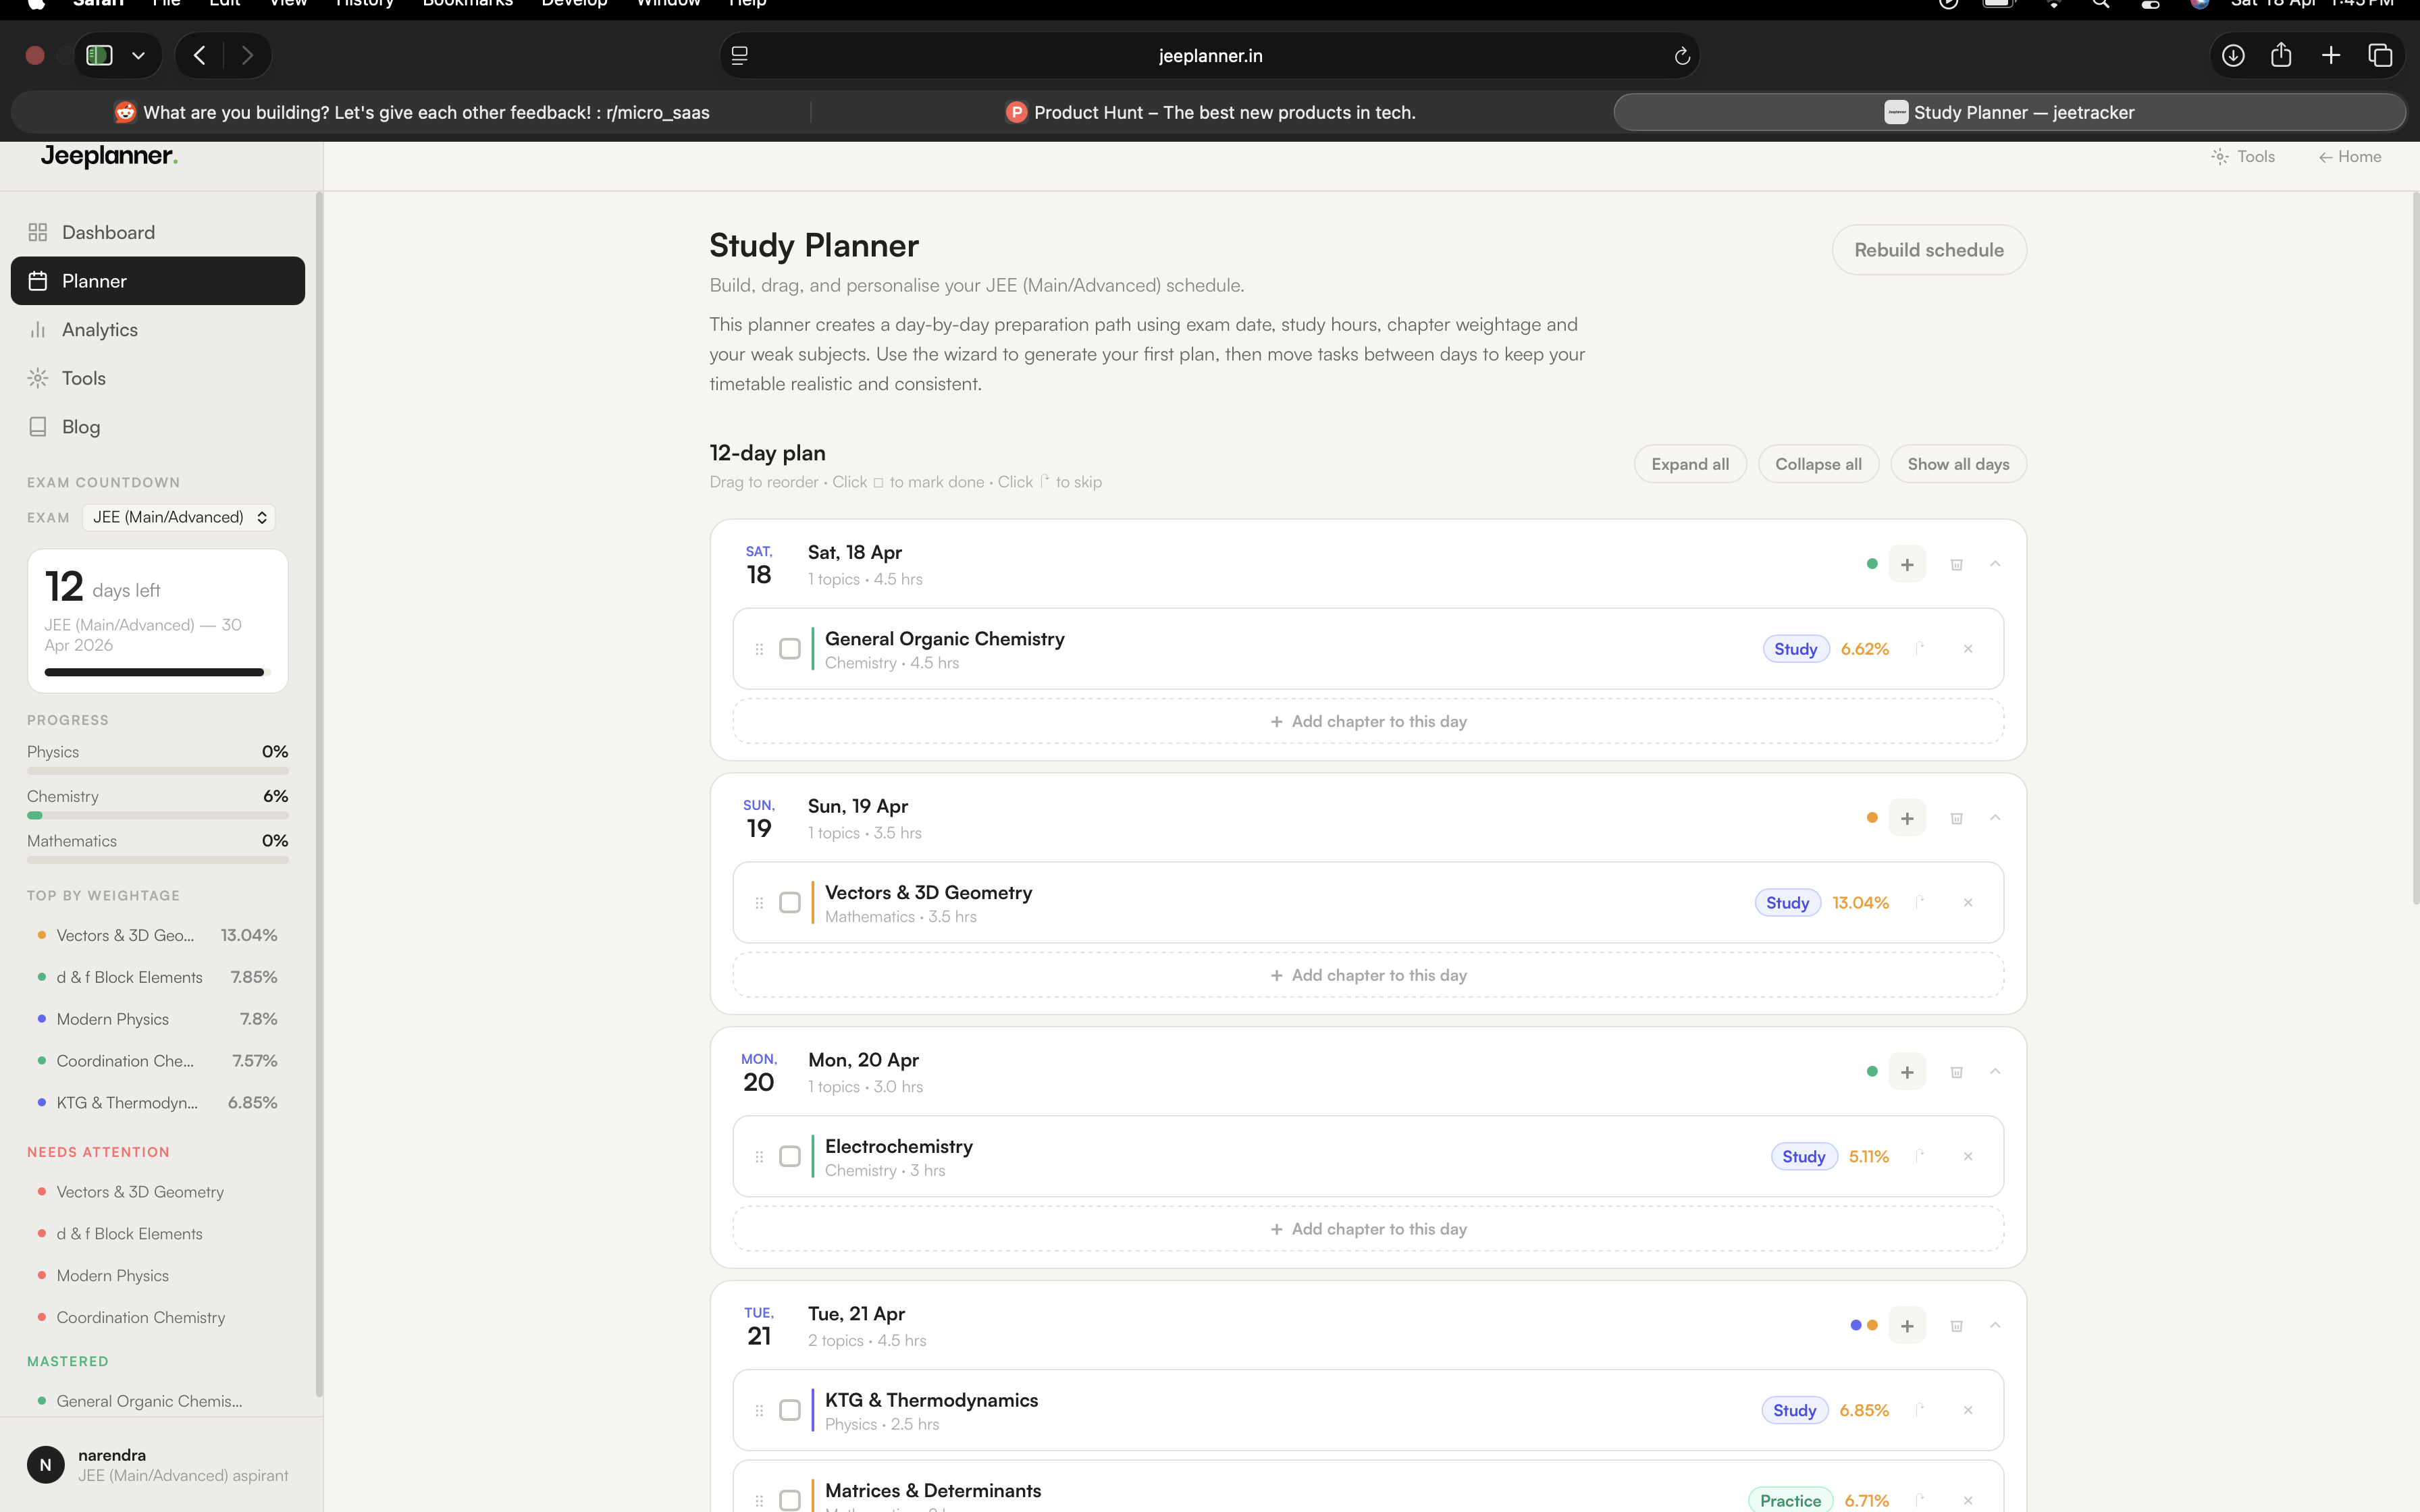Click the jeeplanner.in address field
This screenshot has width=2420, height=1512.
pyautogui.click(x=1210, y=56)
